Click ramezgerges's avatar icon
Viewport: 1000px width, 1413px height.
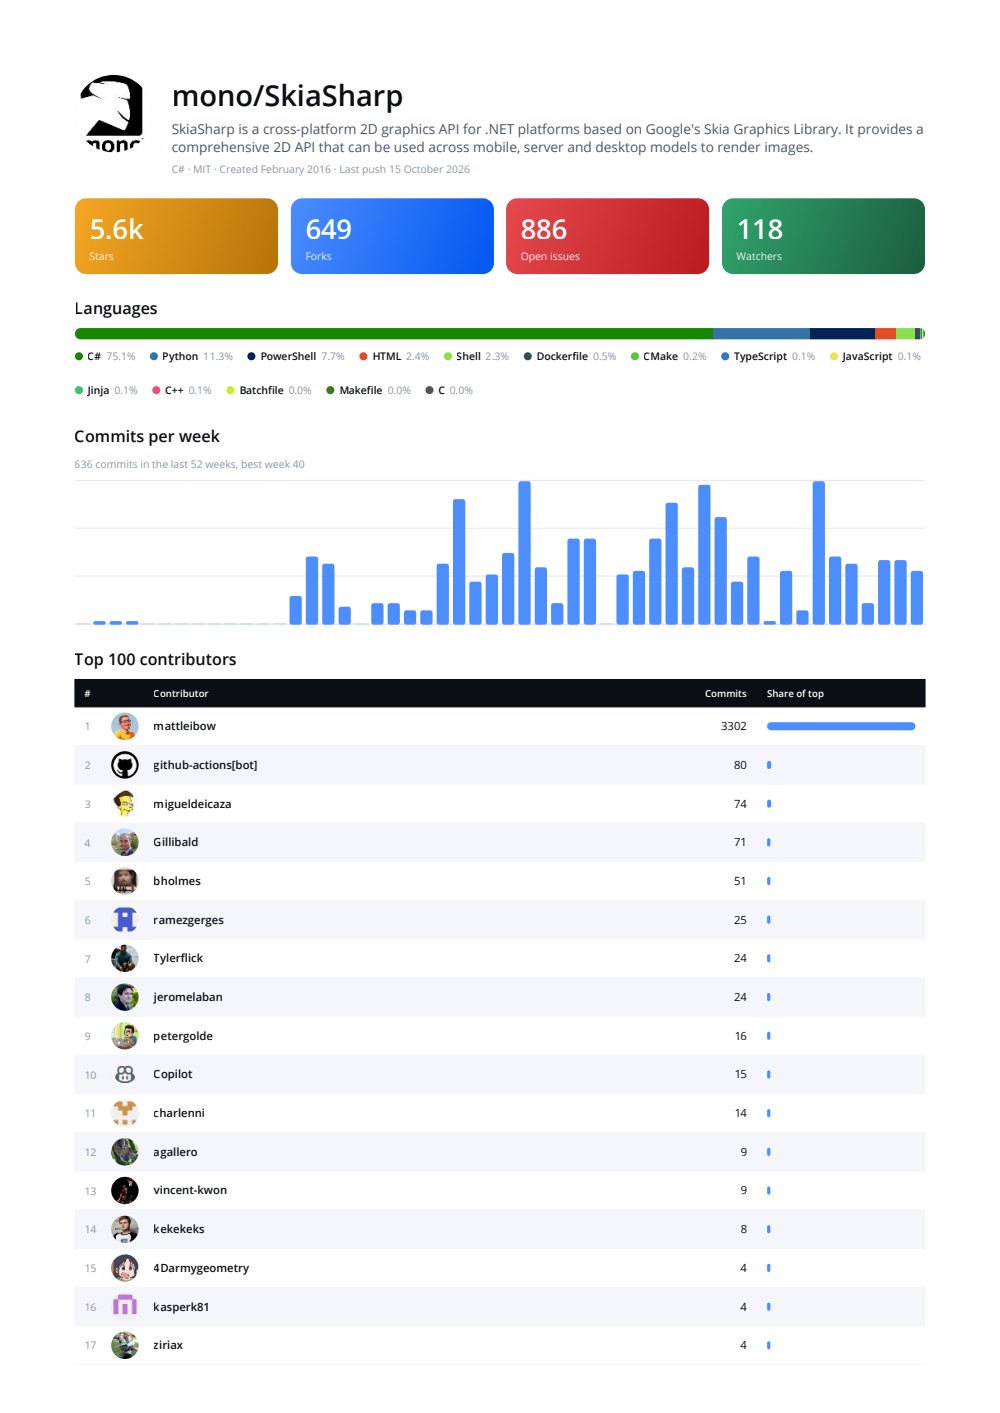[x=125, y=920]
